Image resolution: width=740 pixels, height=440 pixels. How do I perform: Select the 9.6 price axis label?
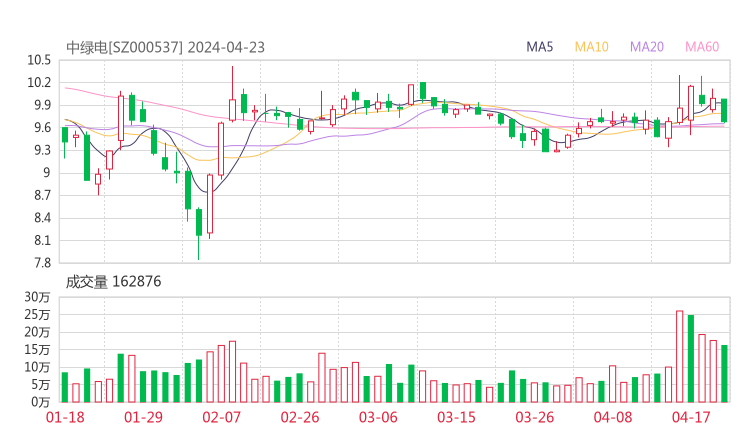[x=42, y=127]
